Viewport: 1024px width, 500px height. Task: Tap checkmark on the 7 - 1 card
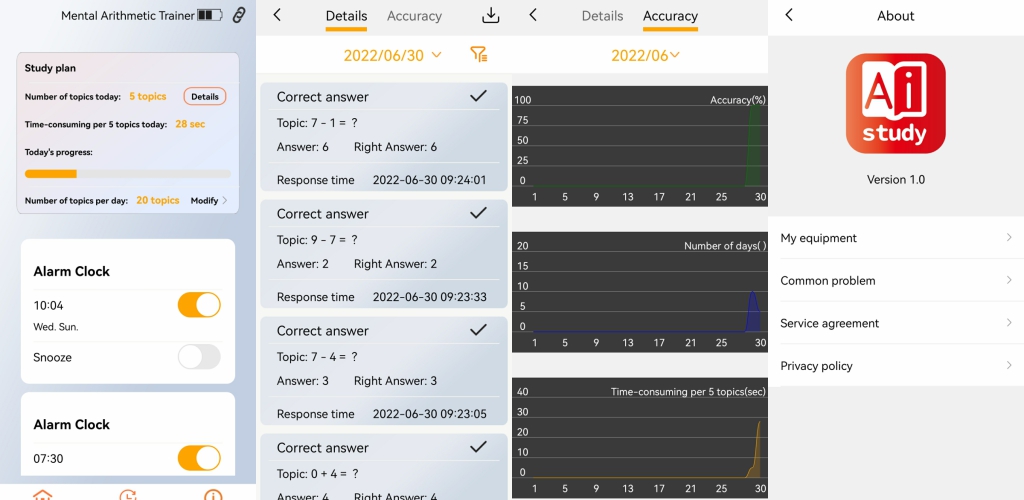coord(478,96)
